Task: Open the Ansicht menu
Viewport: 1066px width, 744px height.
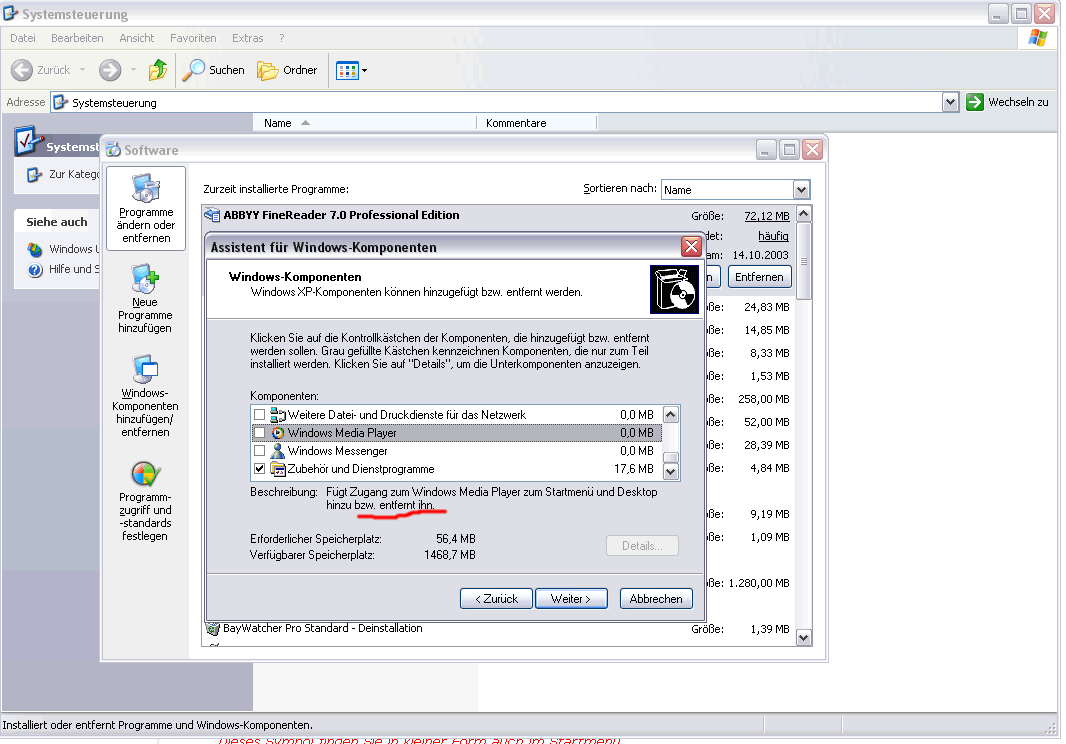Action: pos(137,38)
